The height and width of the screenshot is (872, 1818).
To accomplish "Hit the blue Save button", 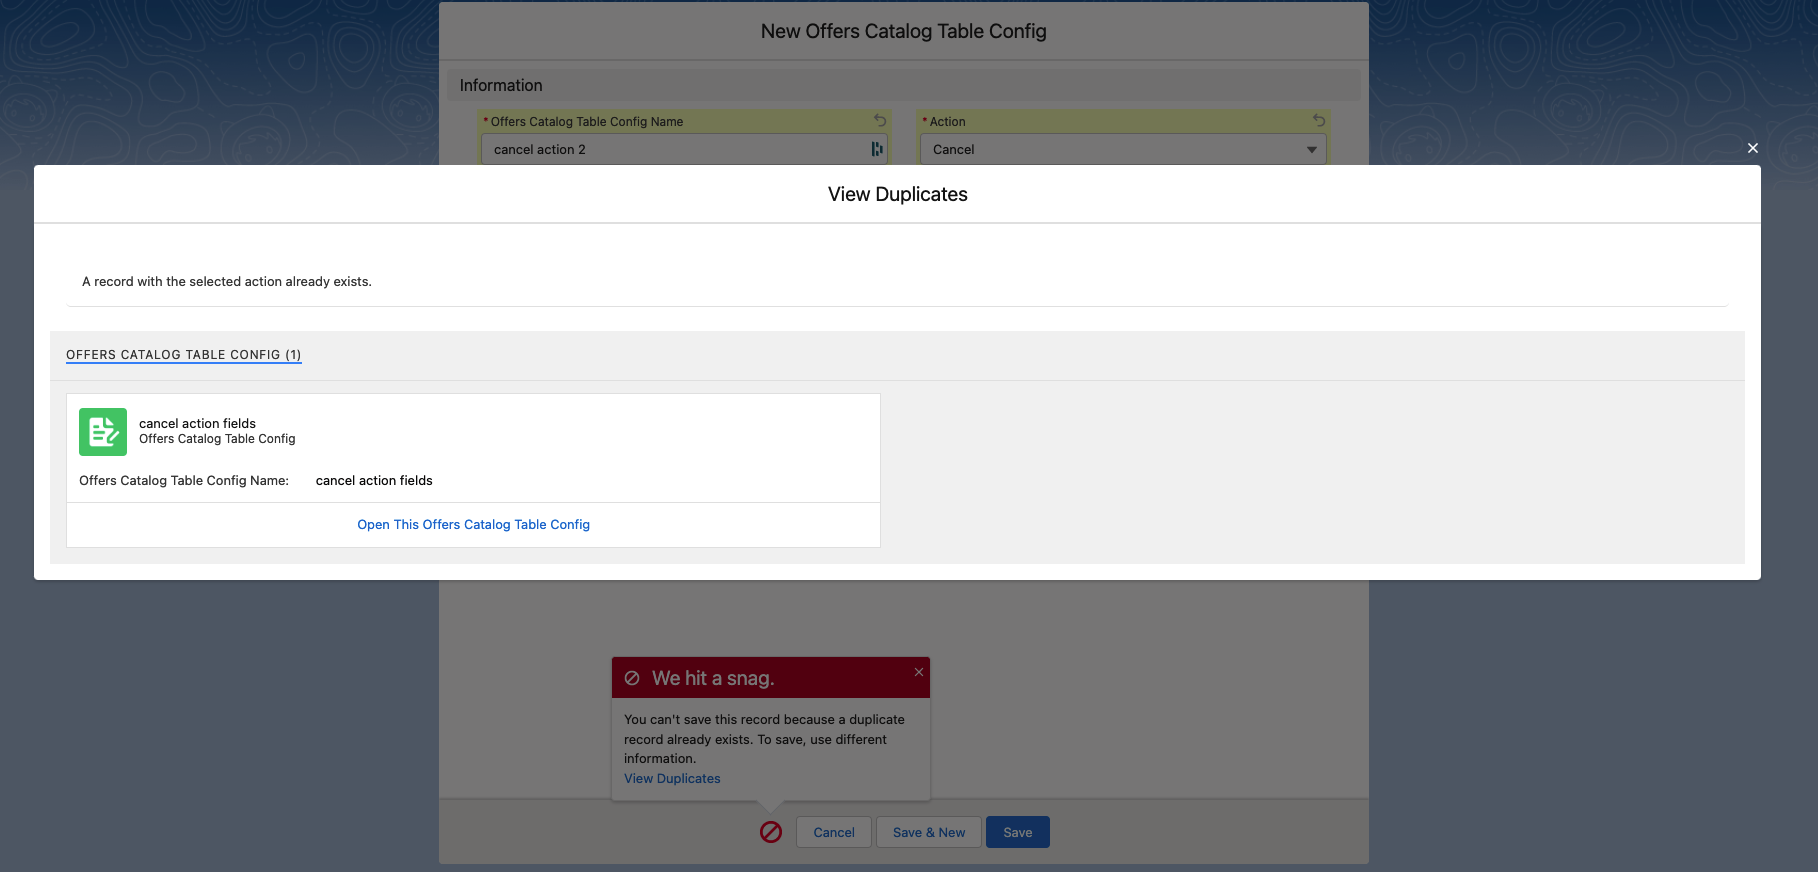I will 1017,832.
